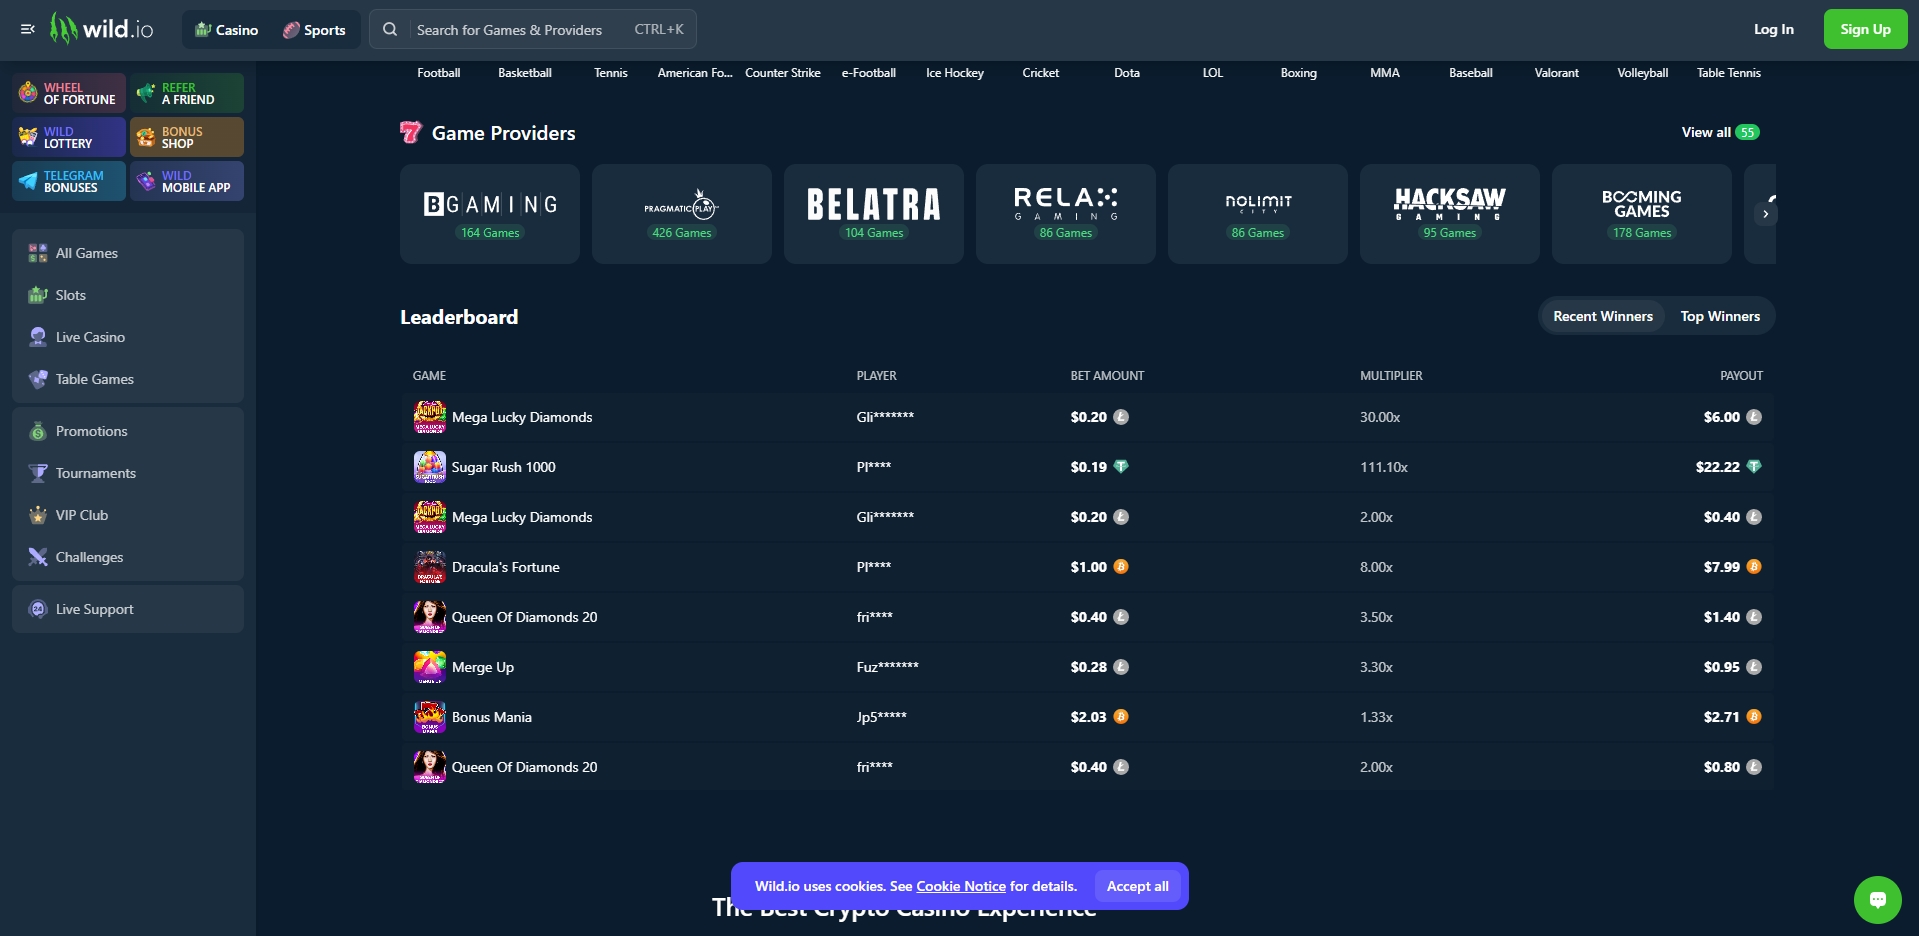Click player name Jp5*****
Viewport: 1919px width, 936px height.
click(x=881, y=717)
